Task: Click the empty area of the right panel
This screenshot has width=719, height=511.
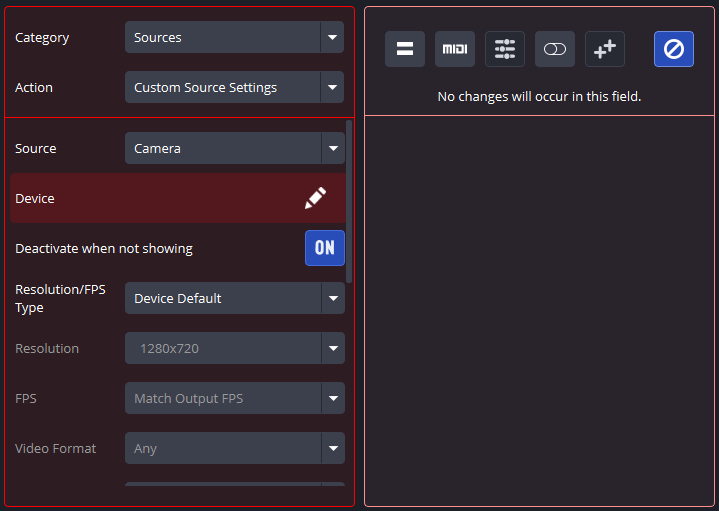Action: pos(539,310)
